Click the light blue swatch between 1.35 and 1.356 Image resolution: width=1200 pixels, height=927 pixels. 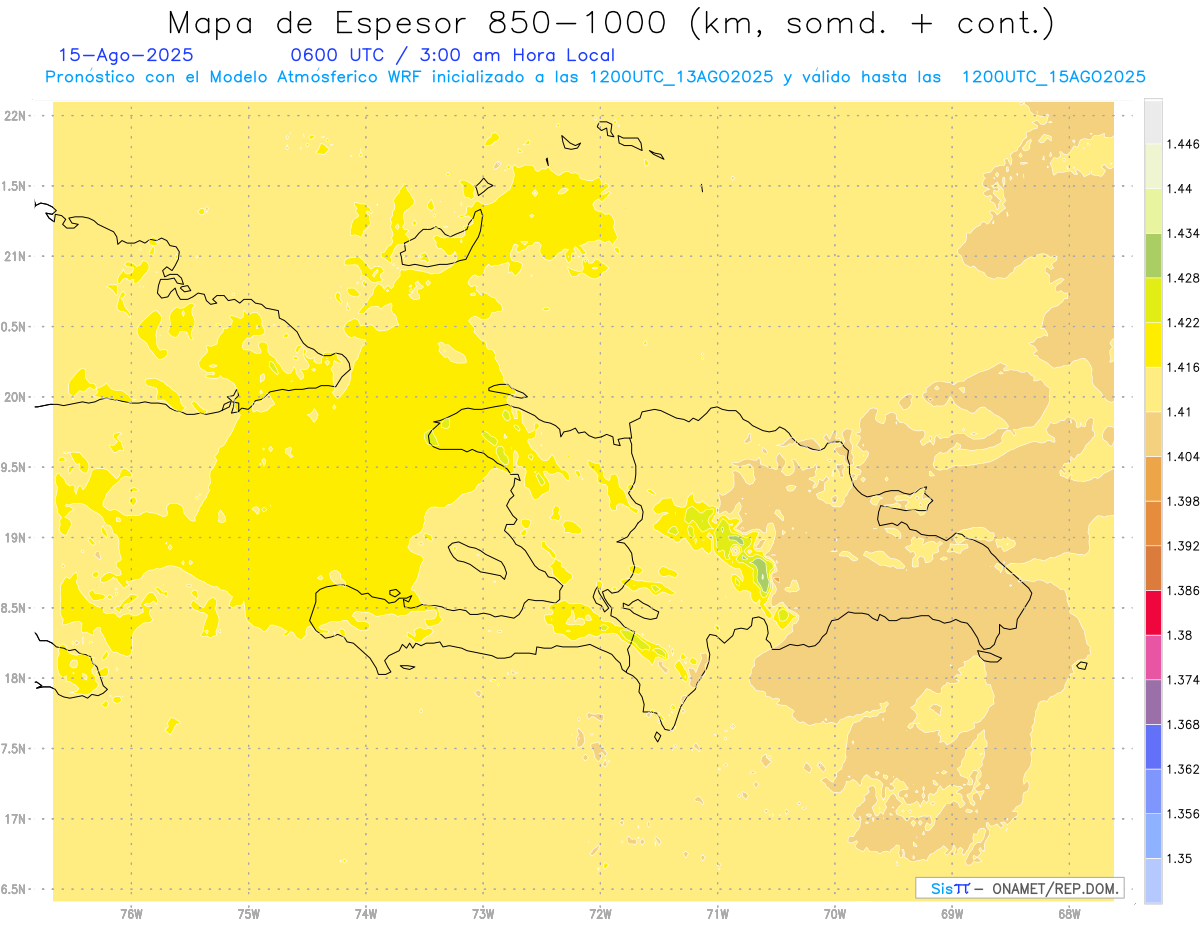click(x=1154, y=836)
